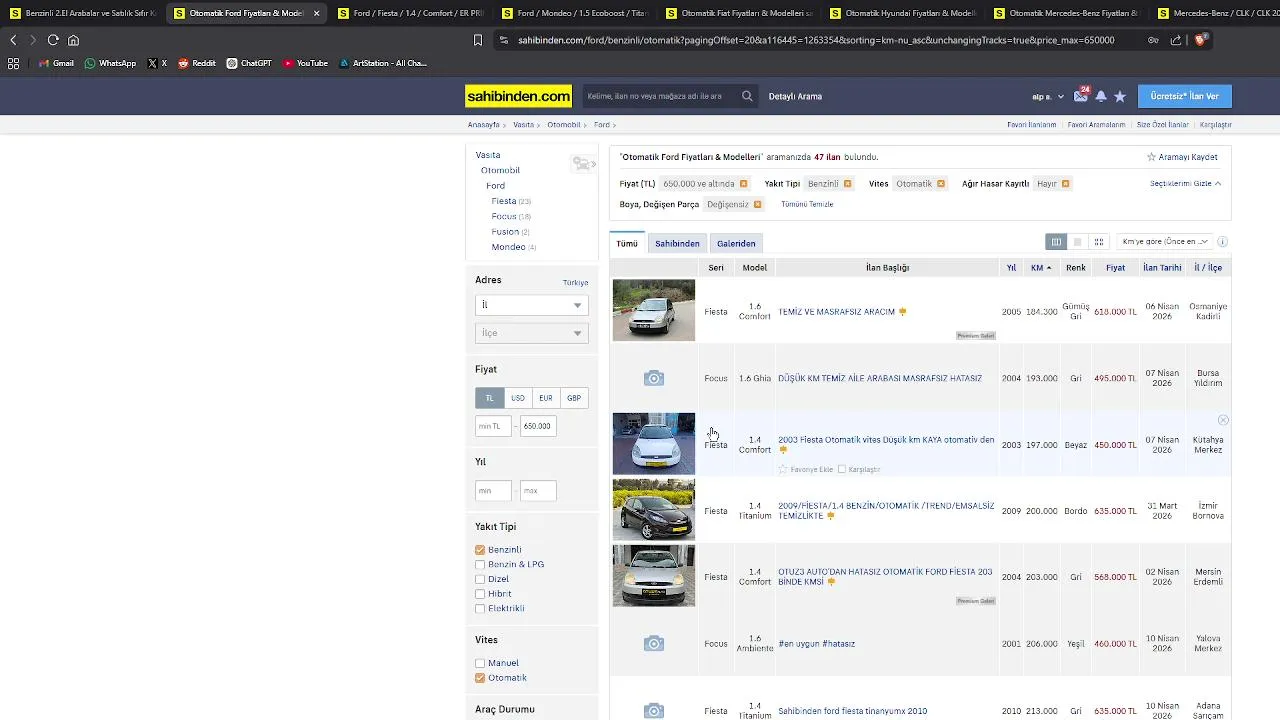Screen dimensions: 1280x720
Task: Close the Otomatik Ford Fiyatları tab
Action: pyautogui.click(x=316, y=13)
